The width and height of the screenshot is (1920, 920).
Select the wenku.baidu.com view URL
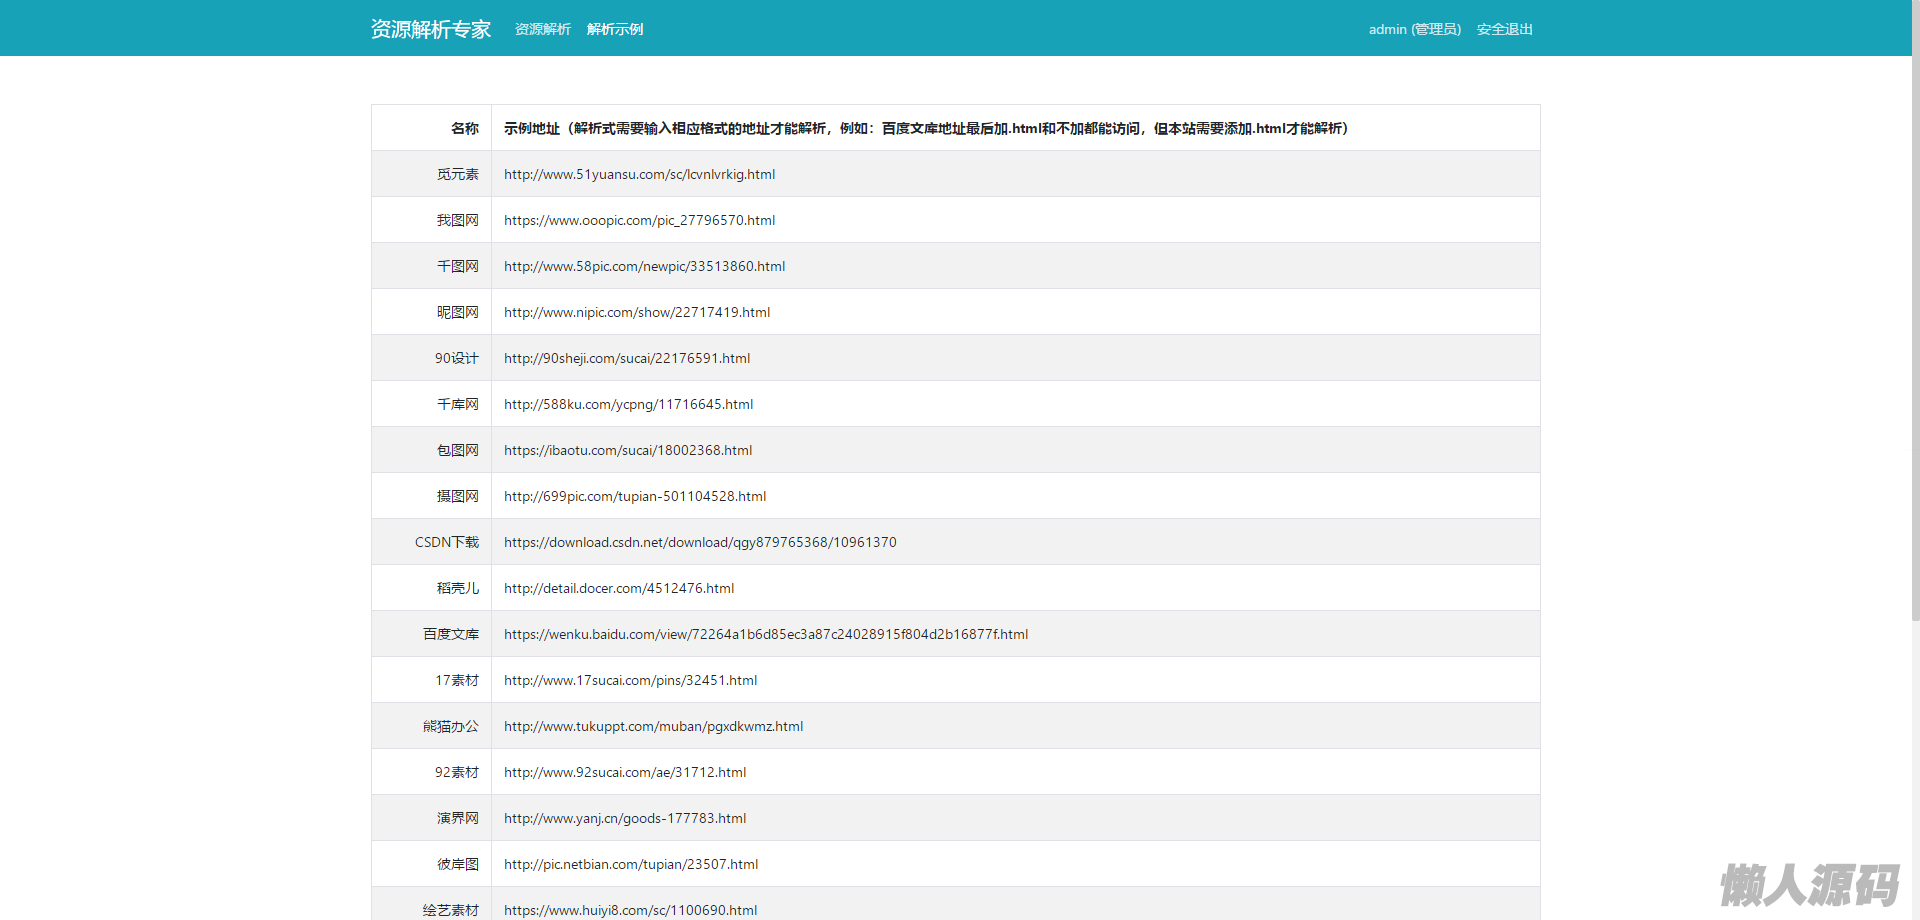point(766,634)
